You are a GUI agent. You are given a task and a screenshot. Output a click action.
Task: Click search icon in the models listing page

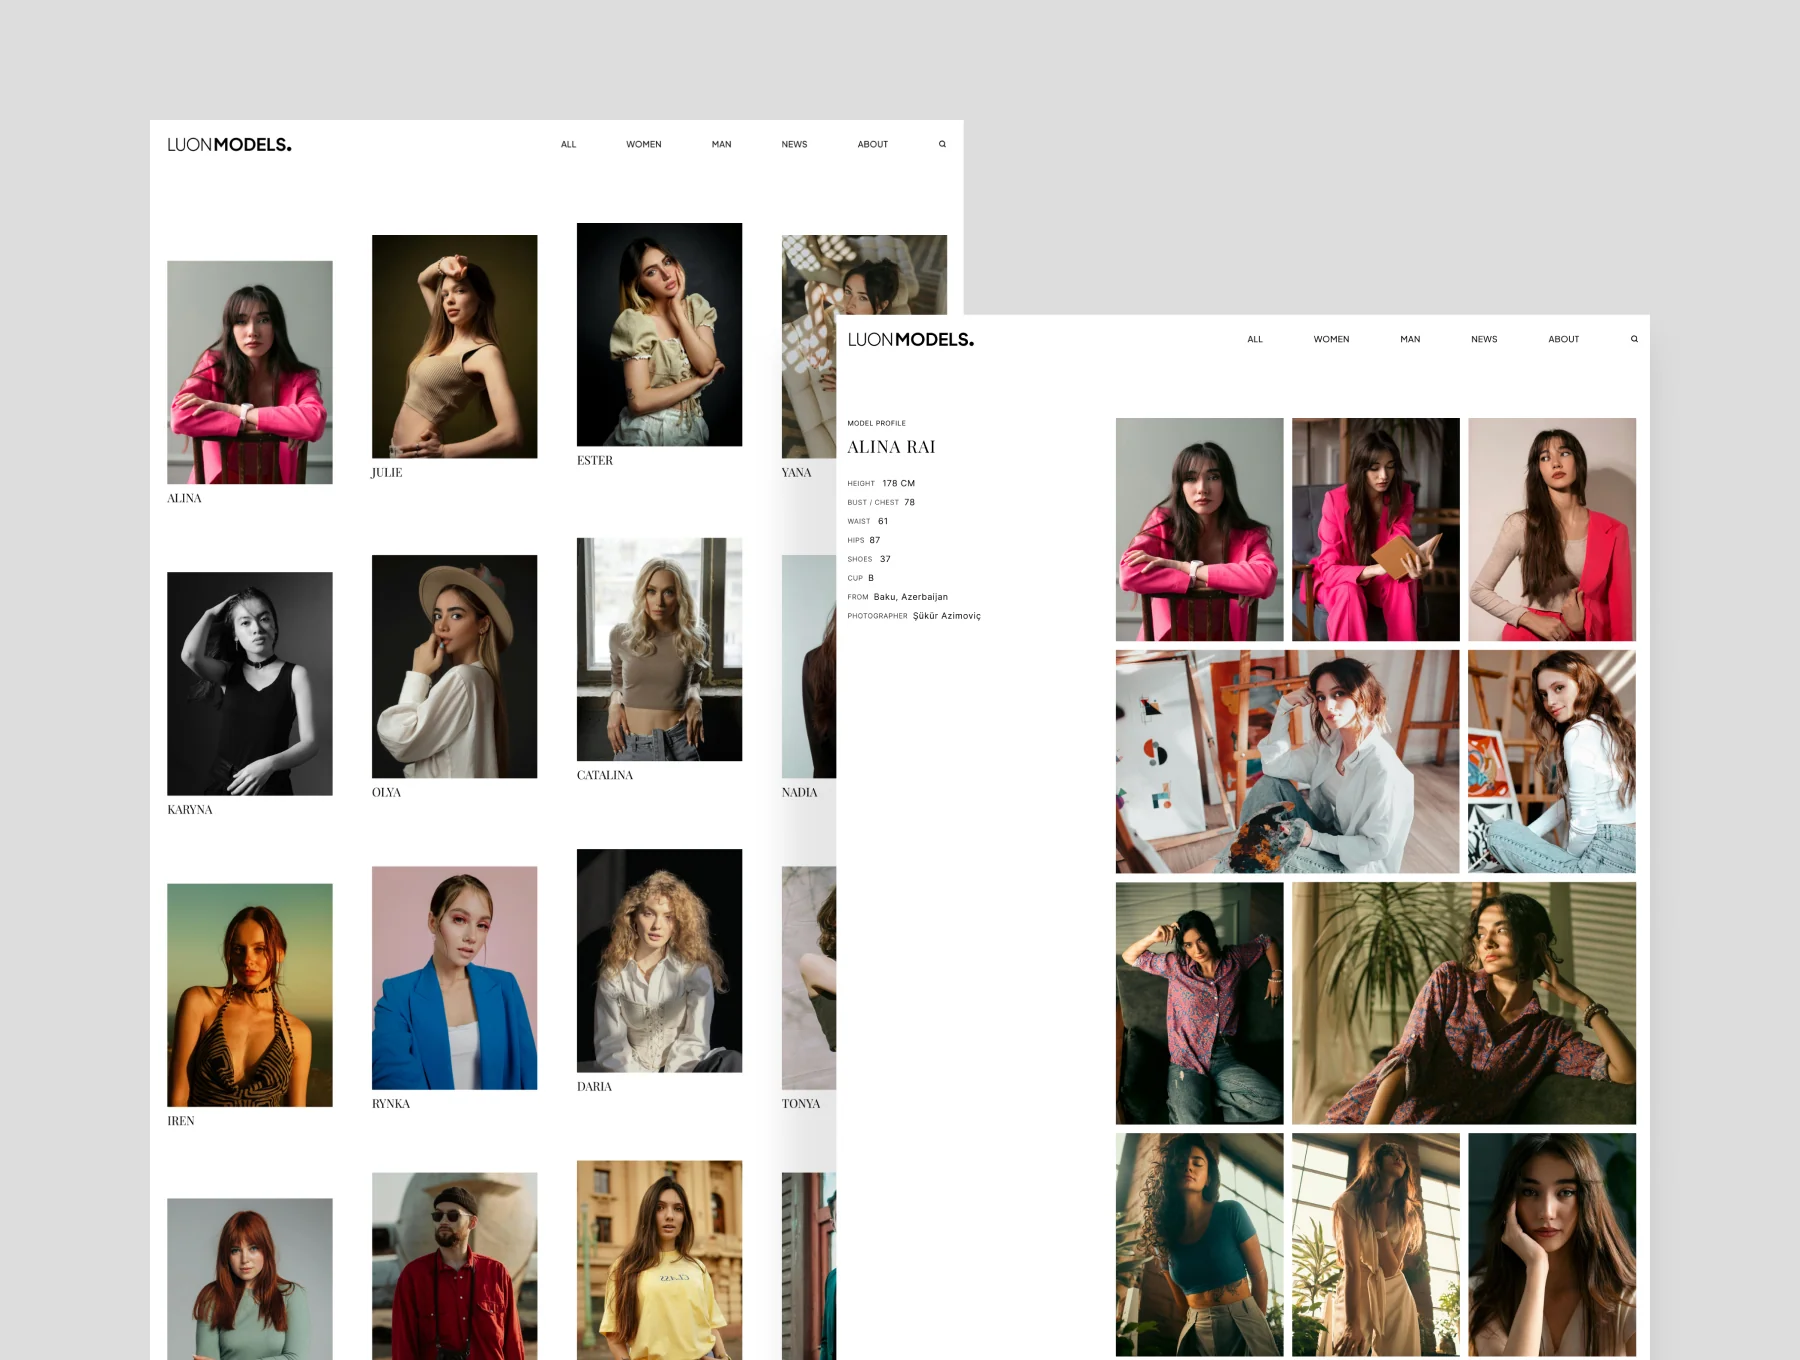(x=942, y=144)
